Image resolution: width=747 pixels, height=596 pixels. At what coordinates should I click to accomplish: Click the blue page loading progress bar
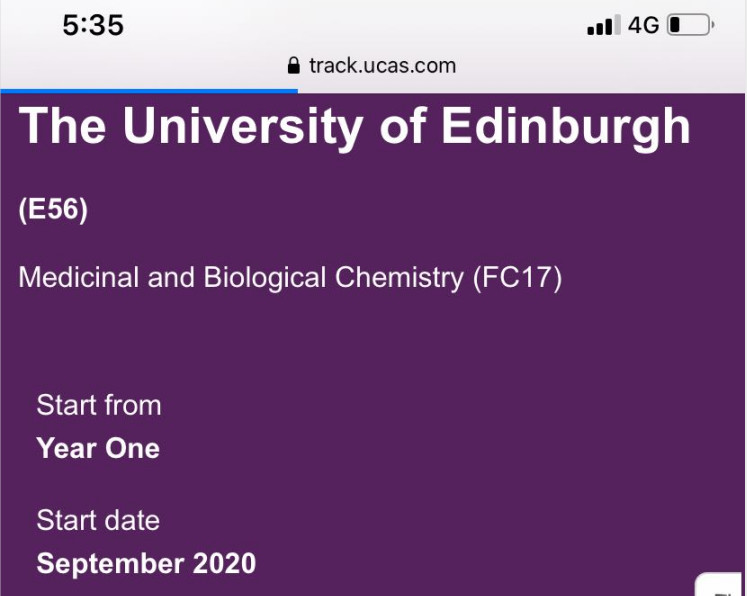pos(149,91)
